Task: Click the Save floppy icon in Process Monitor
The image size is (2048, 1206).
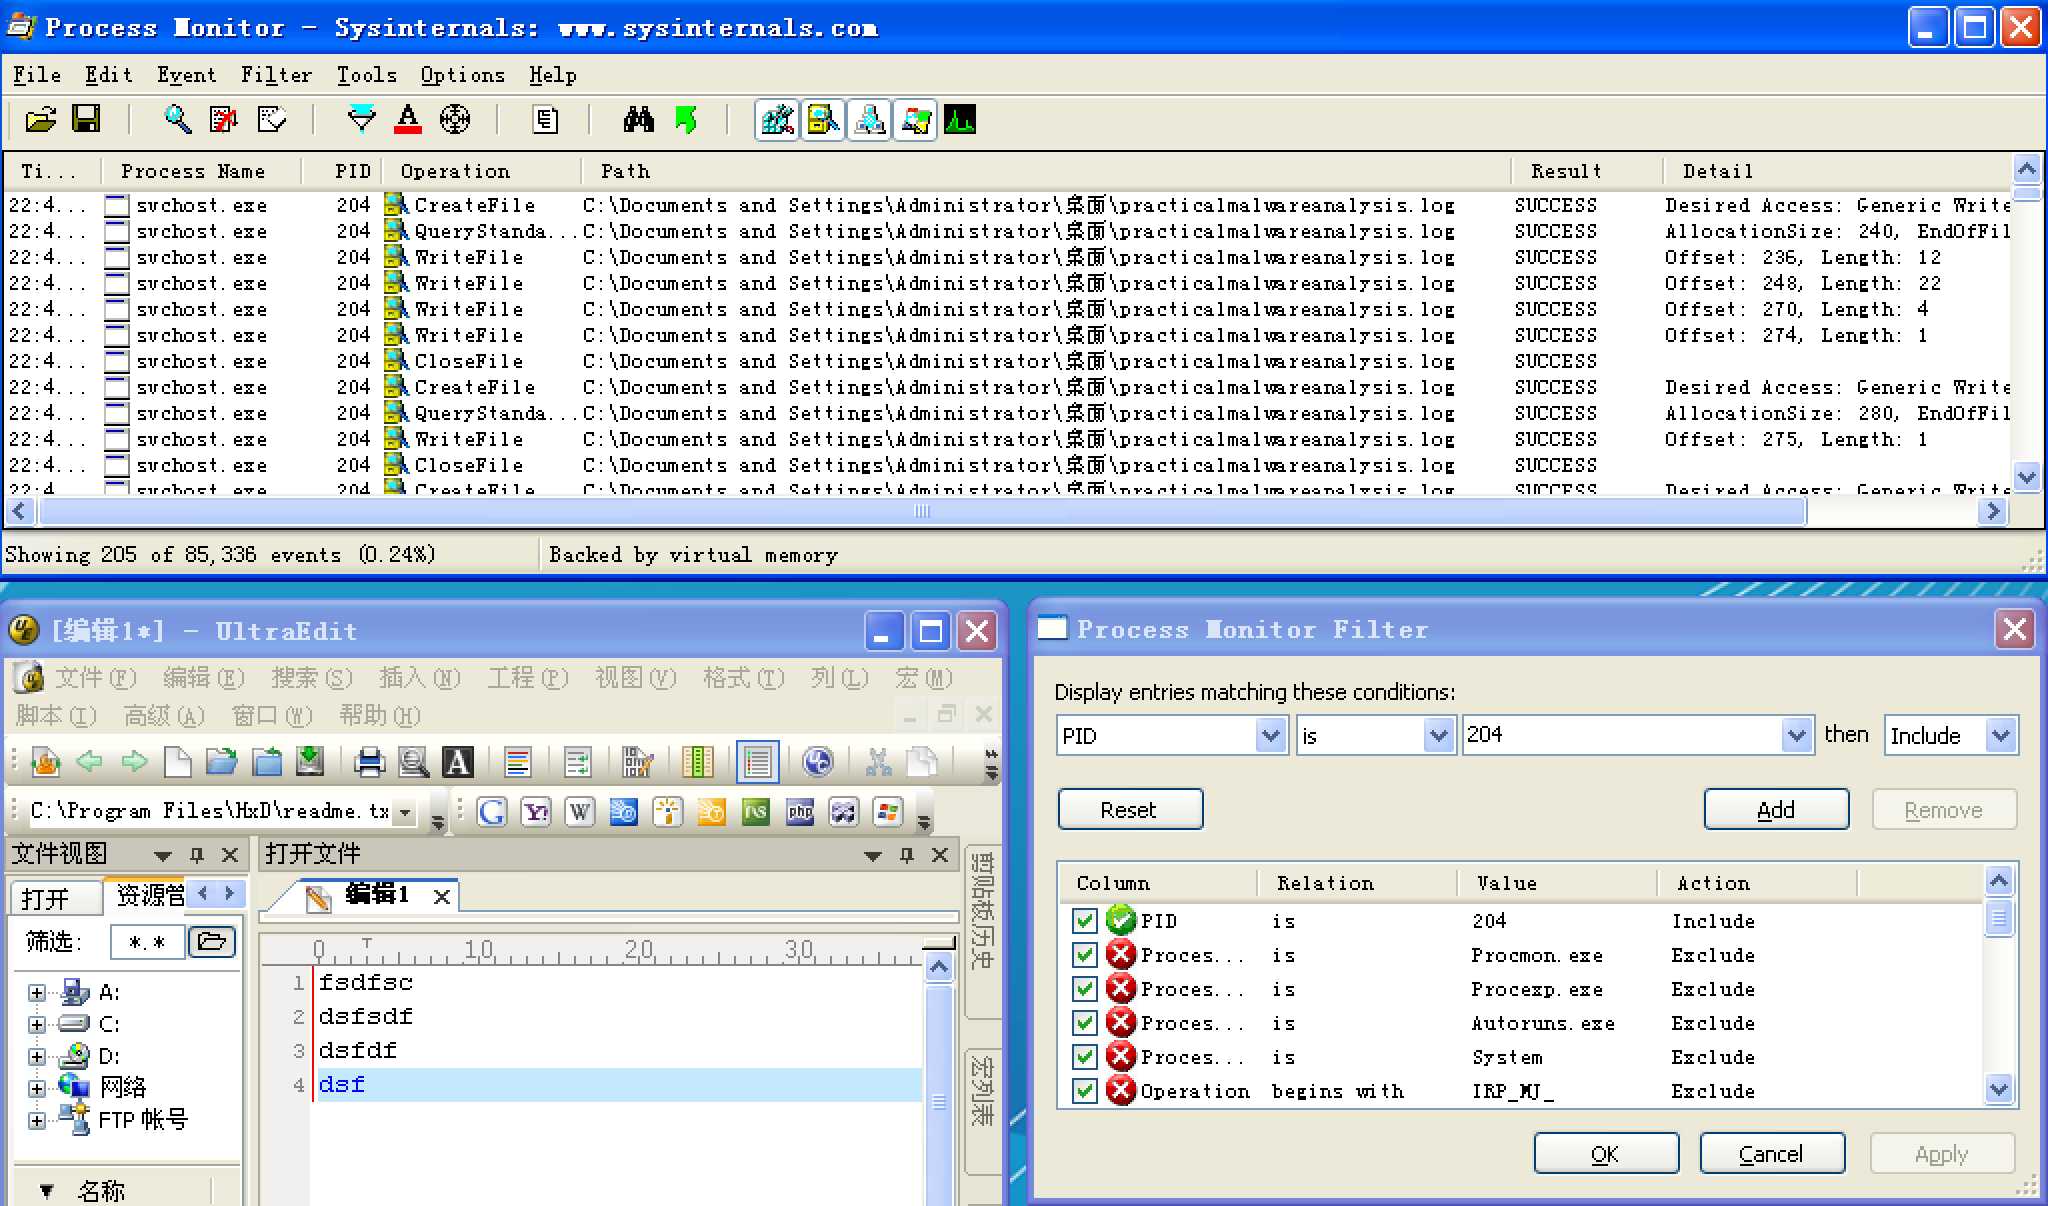Action: coord(86,121)
